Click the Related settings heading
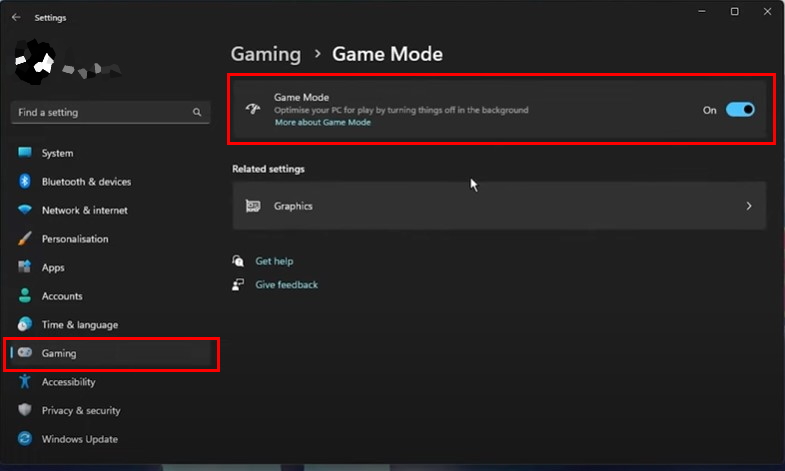785x471 pixels. point(268,169)
